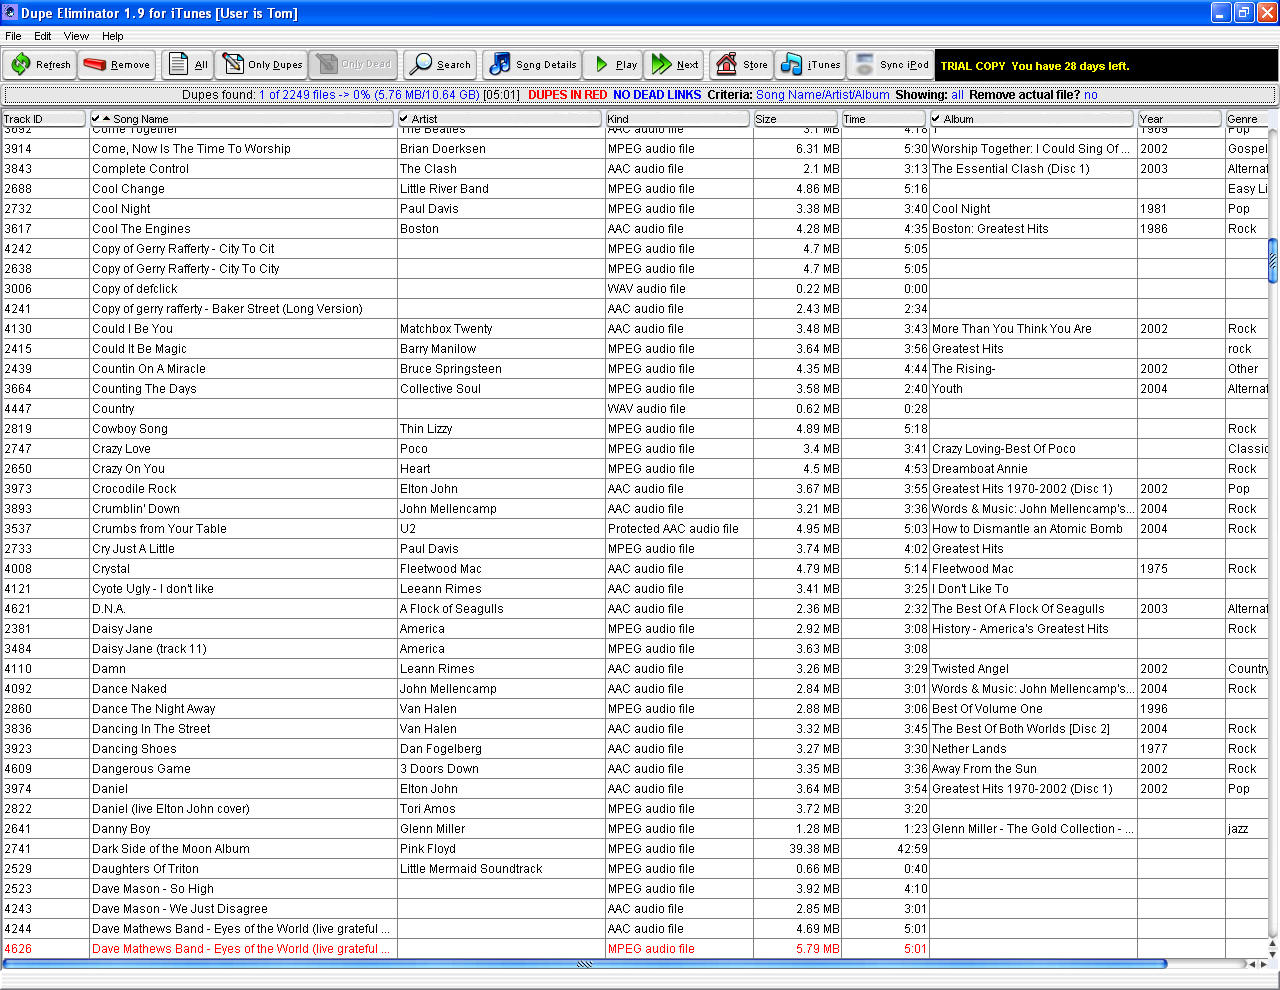Sort by Track ID column header
The width and height of the screenshot is (1280, 990).
tap(43, 119)
